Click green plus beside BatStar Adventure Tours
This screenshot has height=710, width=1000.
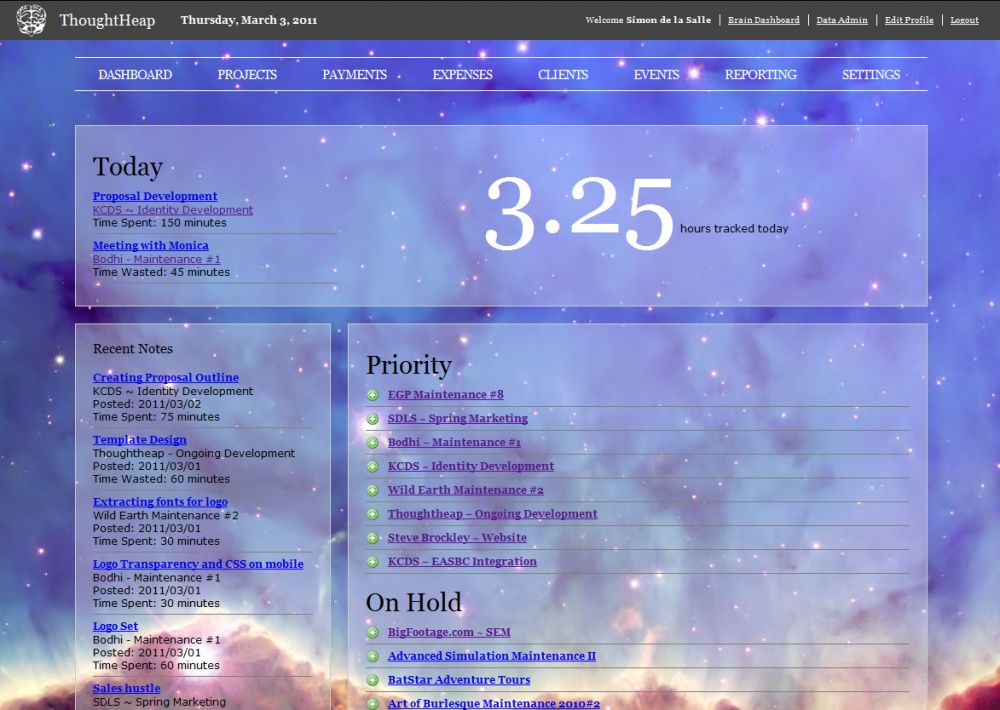point(372,681)
